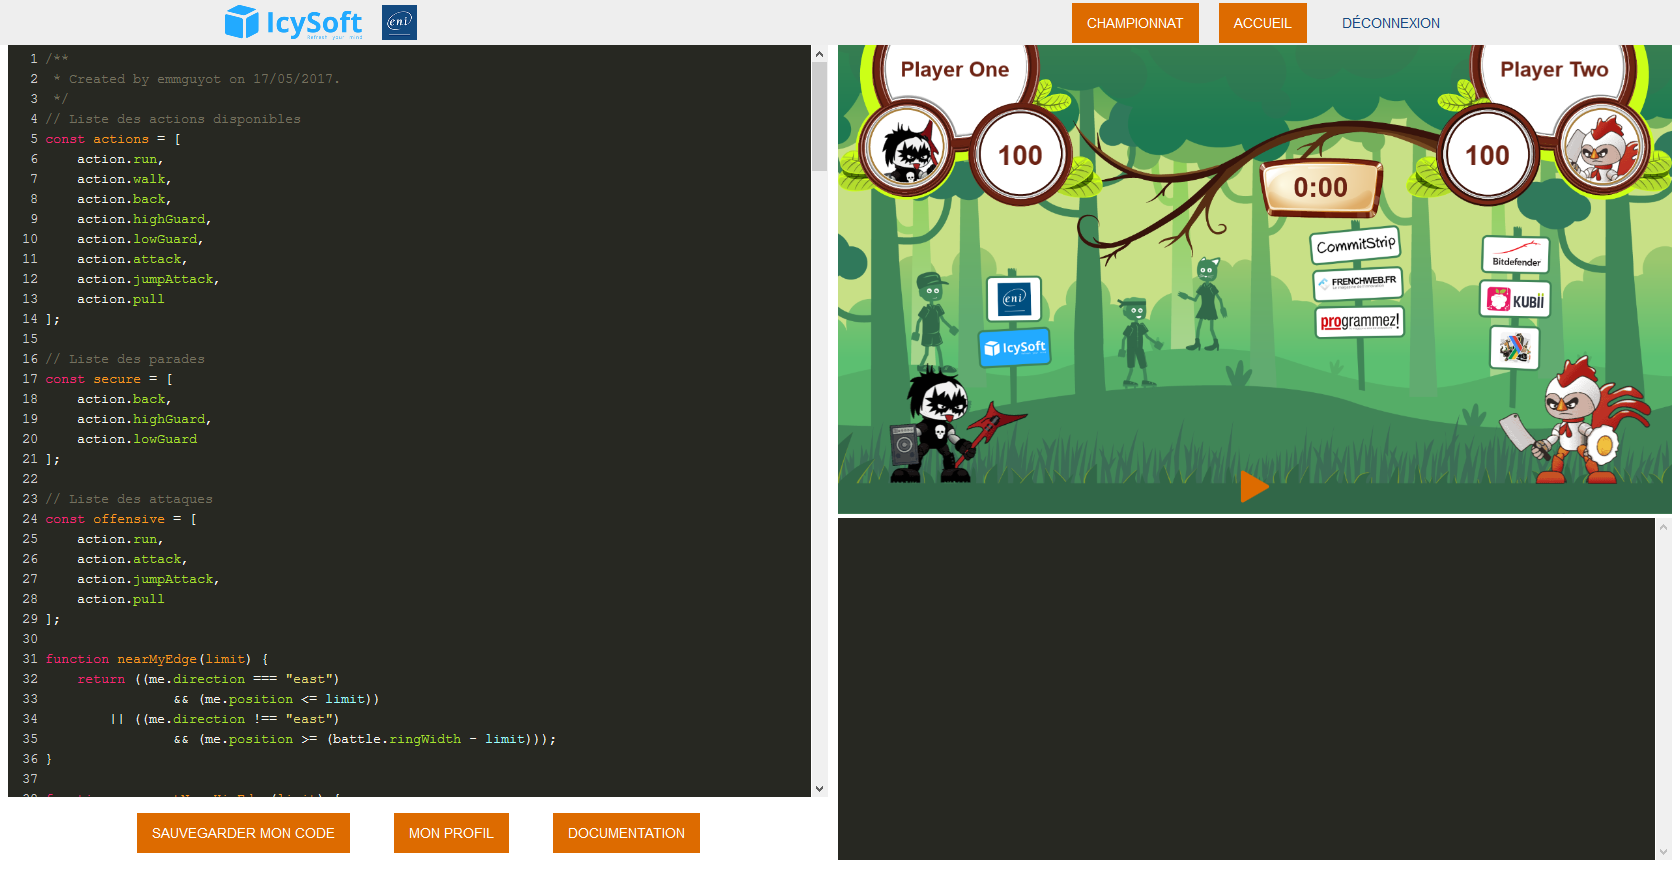This screenshot has height=895, width=1680.
Task: Click 'const secure = [' line
Action: coord(109,379)
